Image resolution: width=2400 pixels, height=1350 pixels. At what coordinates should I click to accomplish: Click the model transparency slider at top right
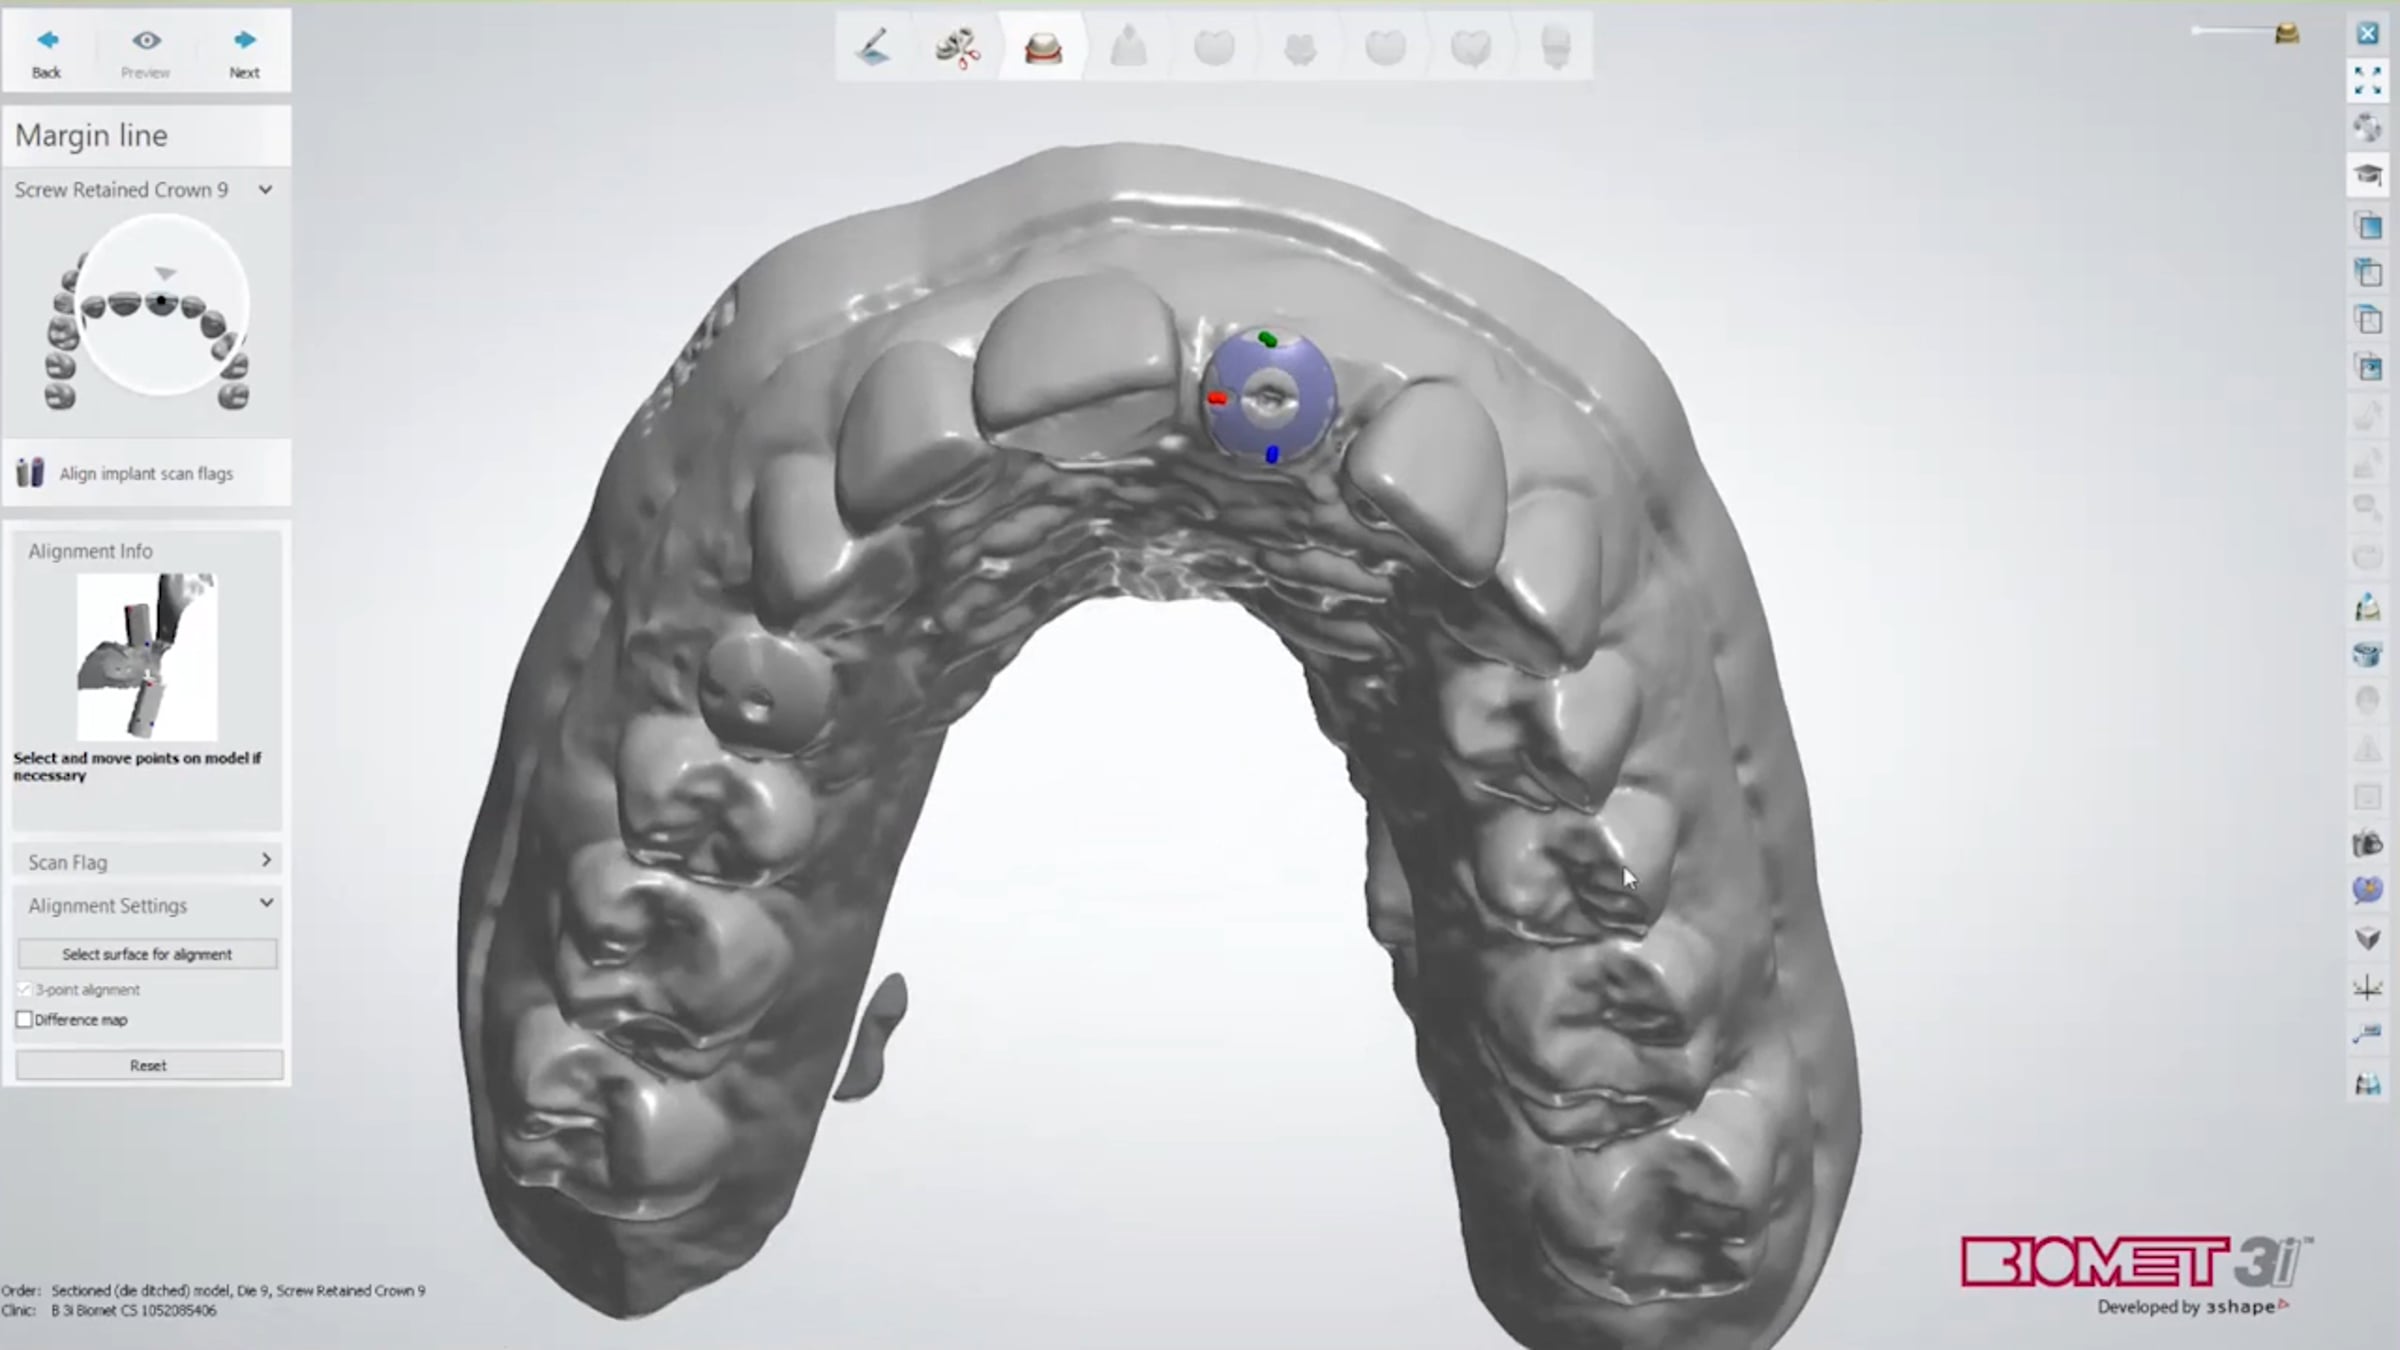coord(2240,32)
